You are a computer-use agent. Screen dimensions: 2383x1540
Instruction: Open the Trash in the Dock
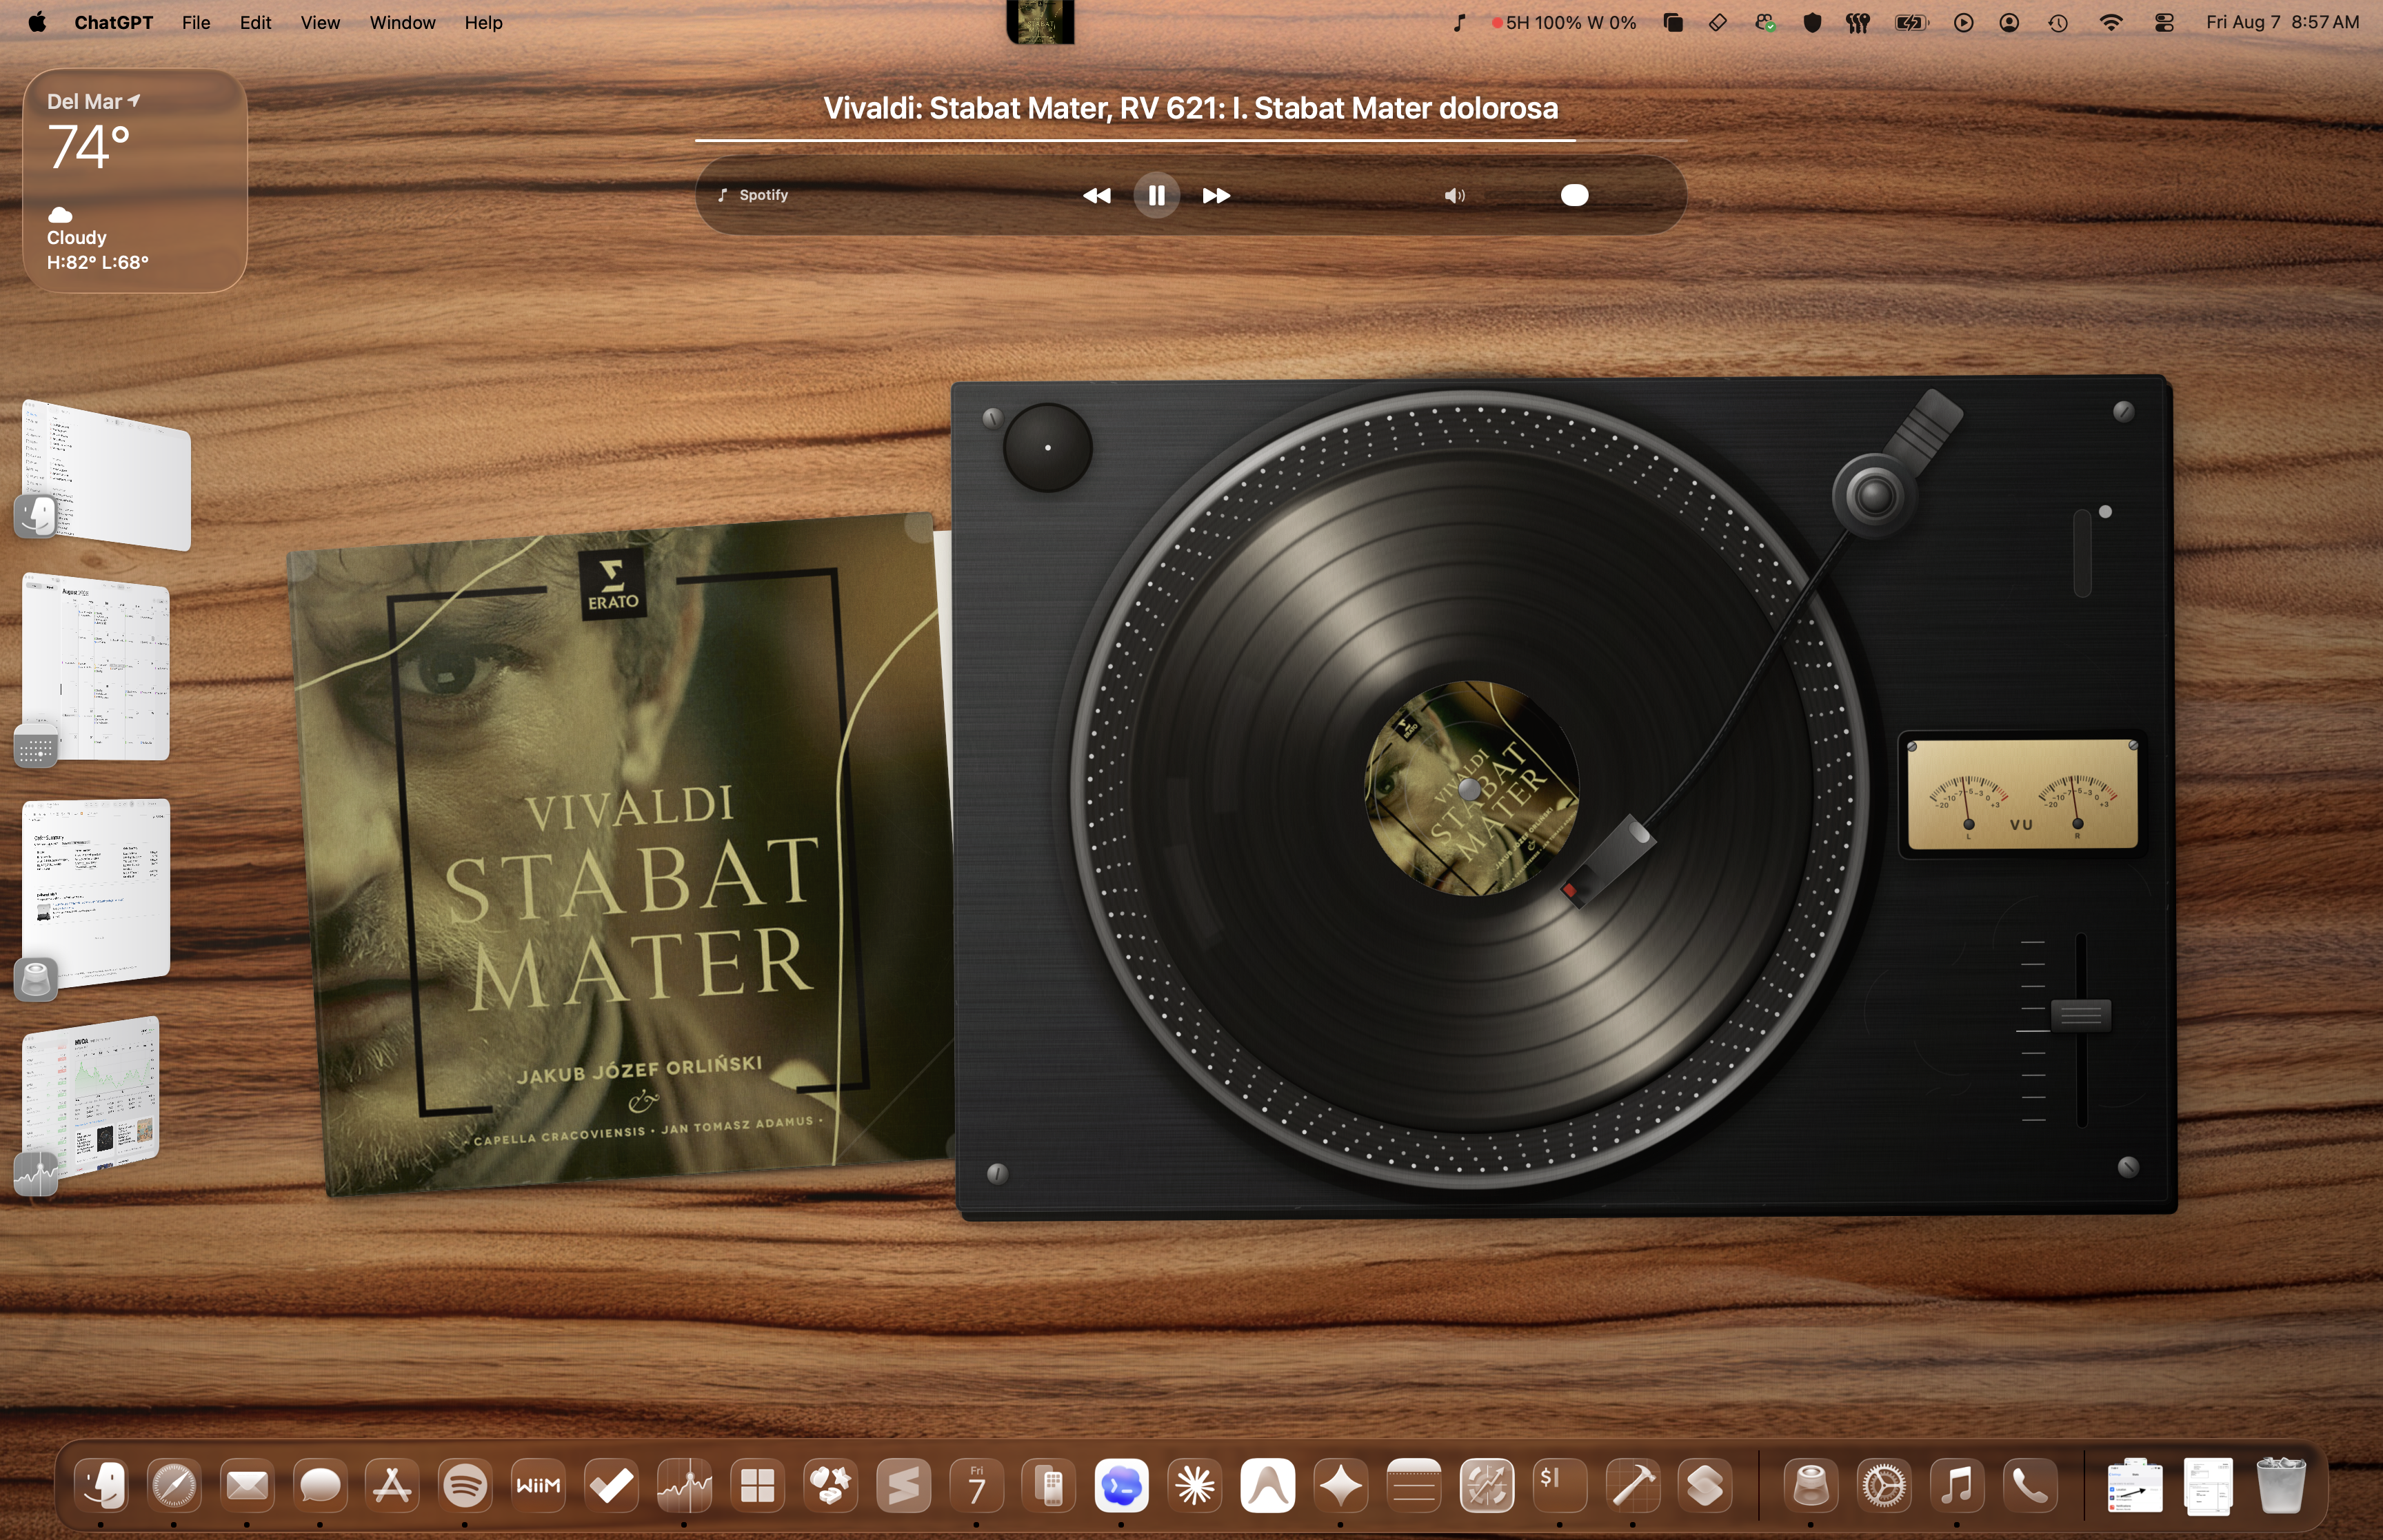tap(2281, 1485)
